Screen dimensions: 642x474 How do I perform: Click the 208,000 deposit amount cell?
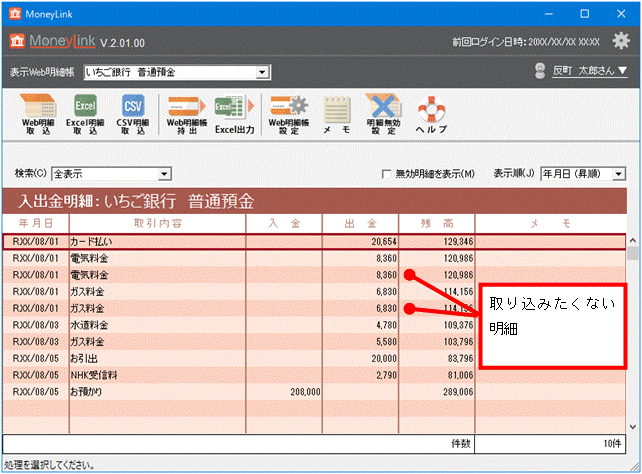[x=284, y=392]
